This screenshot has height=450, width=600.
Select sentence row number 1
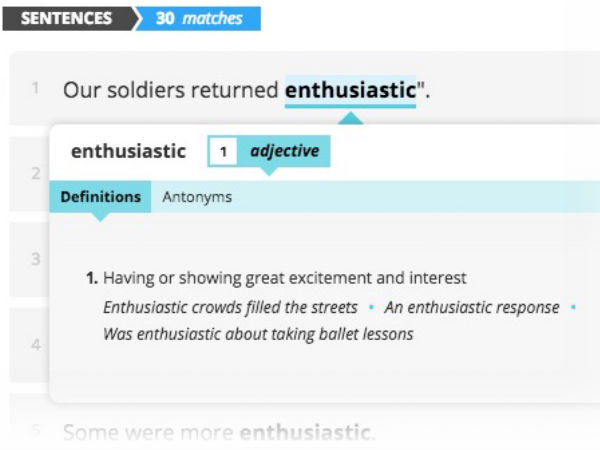(x=35, y=89)
